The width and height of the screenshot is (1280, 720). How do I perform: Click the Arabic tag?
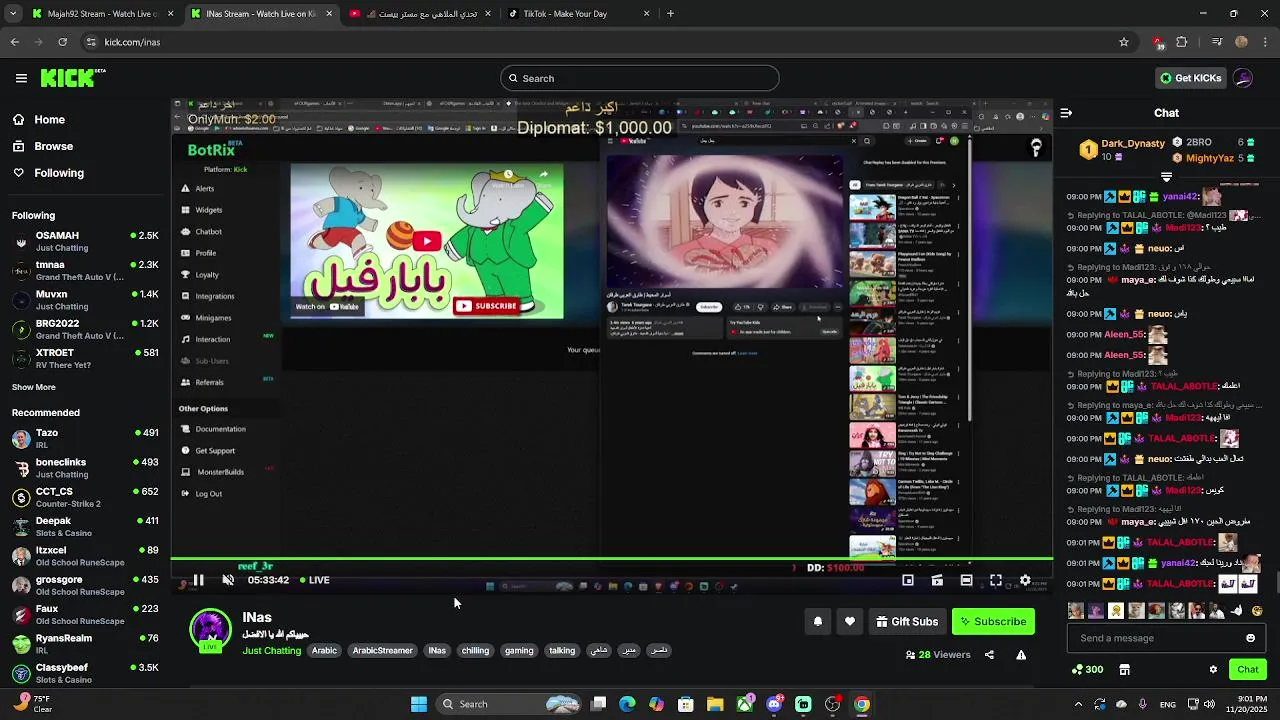tap(324, 651)
